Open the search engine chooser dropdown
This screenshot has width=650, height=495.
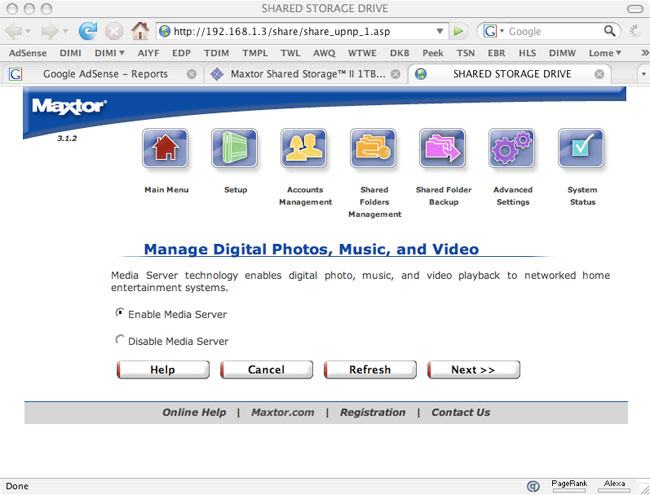[x=502, y=31]
